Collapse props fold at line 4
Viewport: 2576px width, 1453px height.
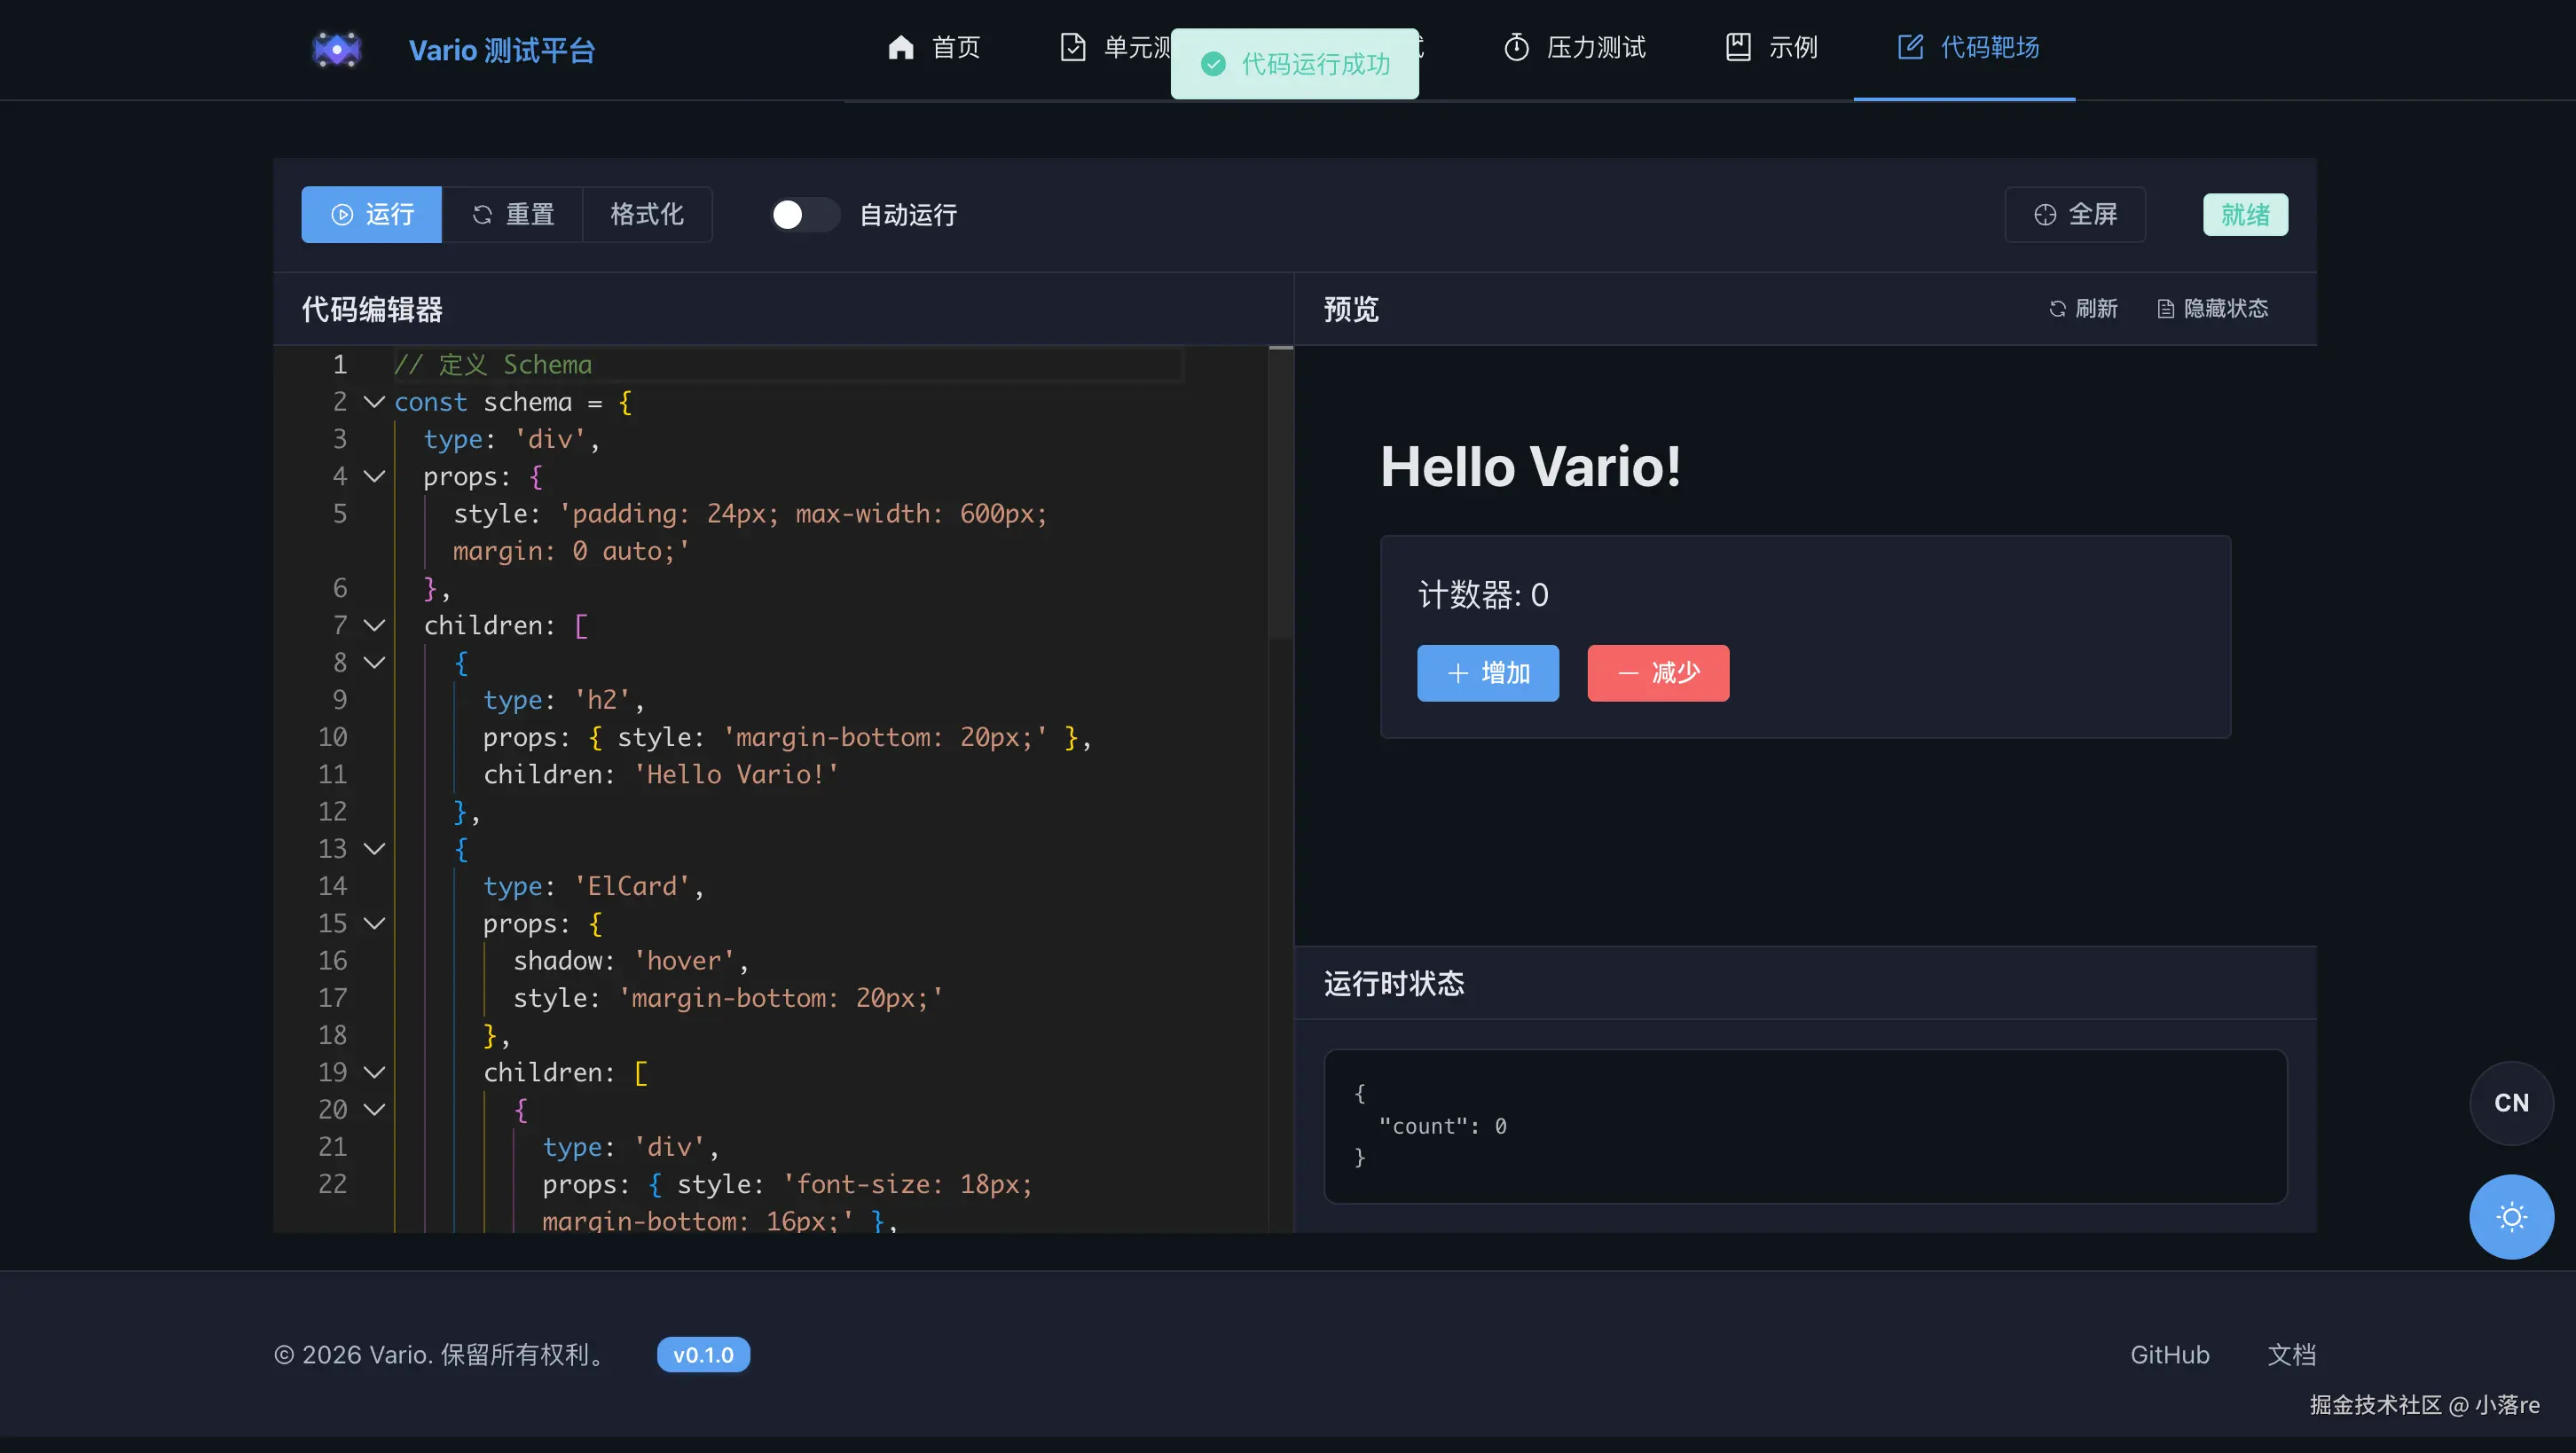(374, 477)
